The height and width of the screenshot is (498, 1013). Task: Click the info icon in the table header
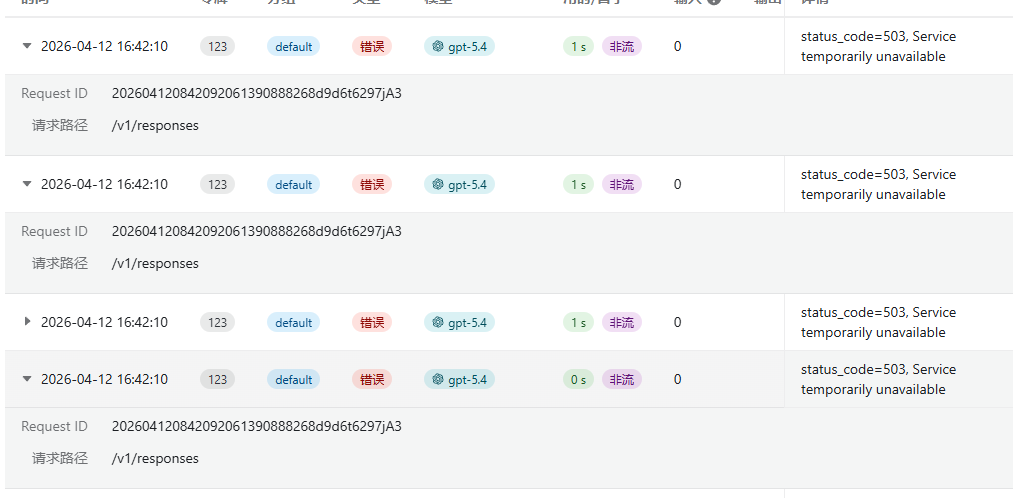pyautogui.click(x=713, y=2)
